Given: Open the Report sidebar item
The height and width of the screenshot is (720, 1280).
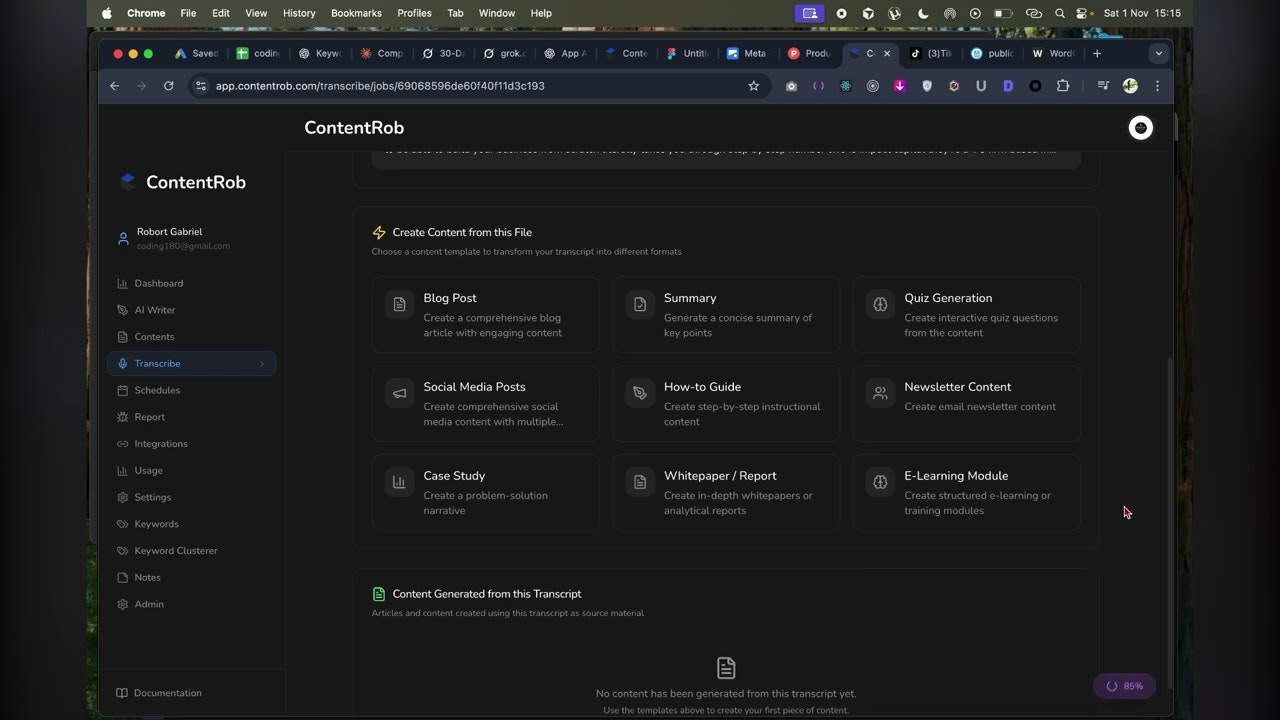Looking at the screenshot, I should (x=191, y=417).
